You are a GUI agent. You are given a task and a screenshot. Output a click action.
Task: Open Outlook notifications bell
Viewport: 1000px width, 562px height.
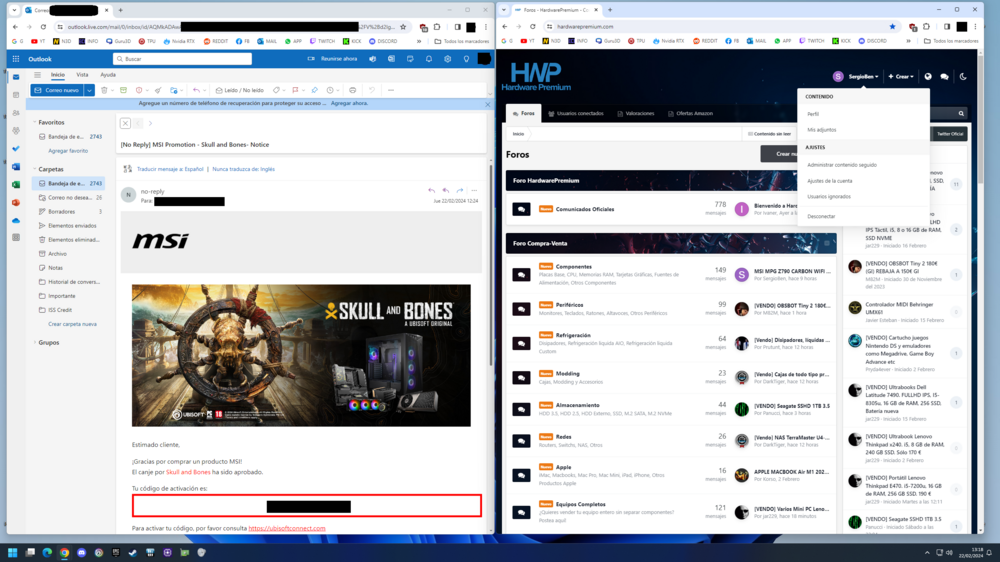(429, 59)
